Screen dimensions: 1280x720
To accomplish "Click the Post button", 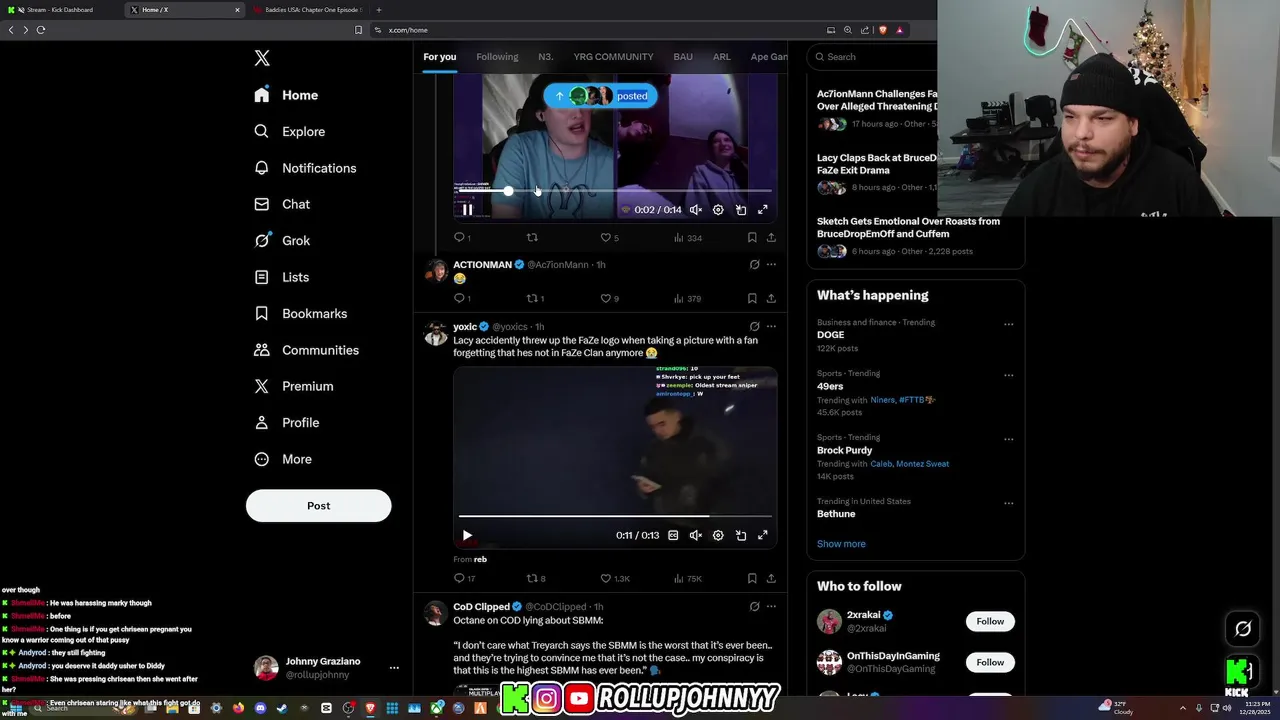I will tap(318, 505).
